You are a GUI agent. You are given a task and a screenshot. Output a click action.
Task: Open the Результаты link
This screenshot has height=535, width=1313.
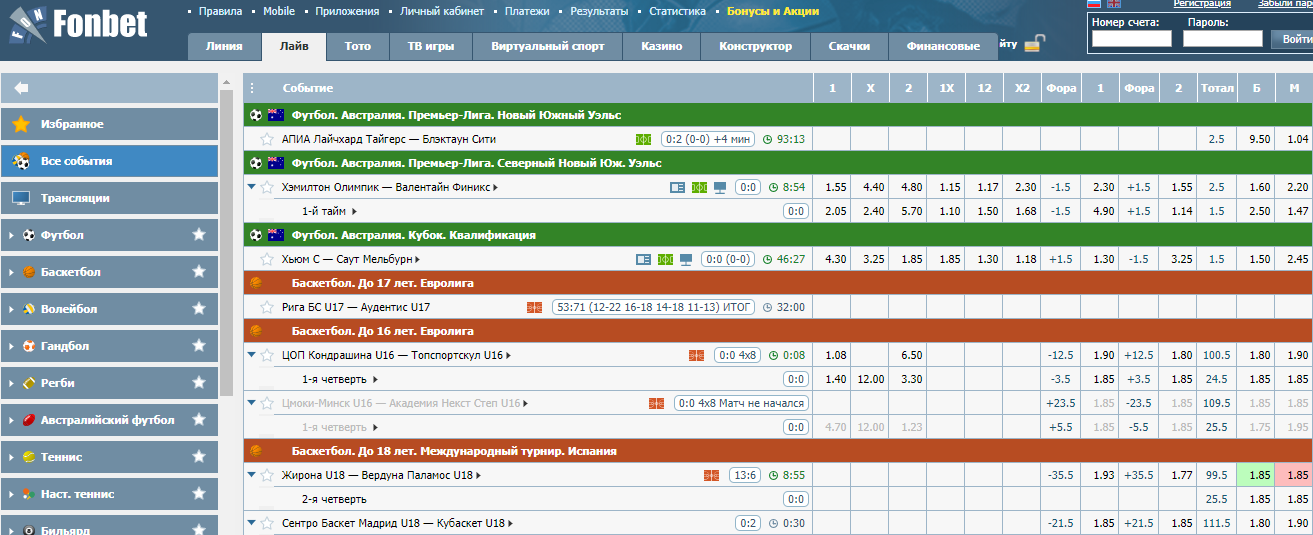tap(600, 12)
